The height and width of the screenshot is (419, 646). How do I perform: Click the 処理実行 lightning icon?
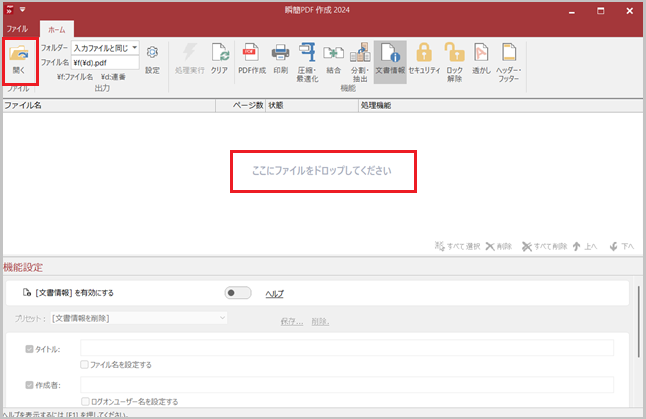tap(189, 59)
